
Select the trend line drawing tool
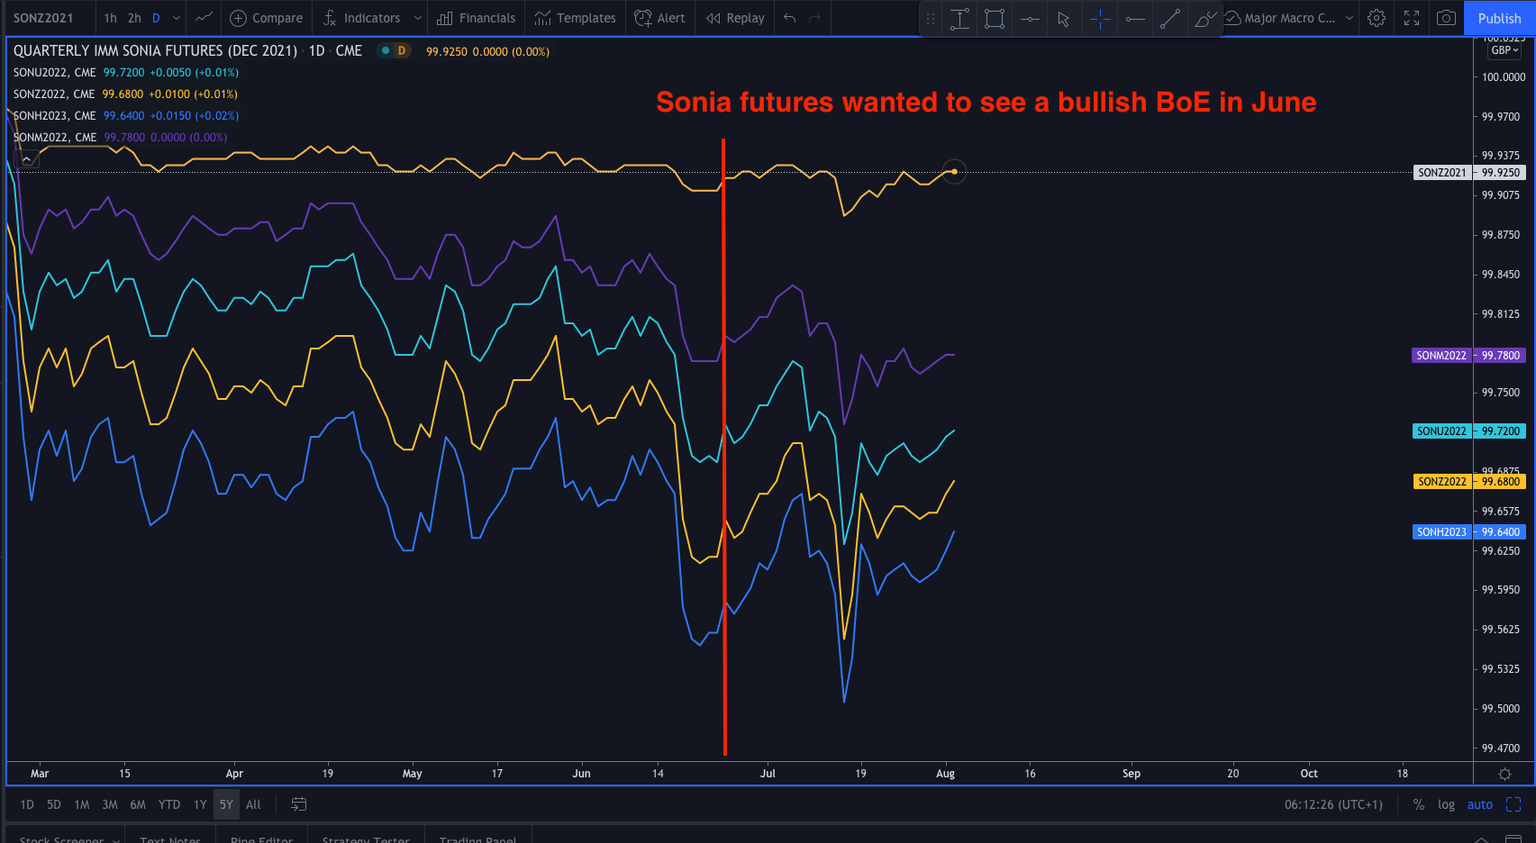click(1169, 18)
